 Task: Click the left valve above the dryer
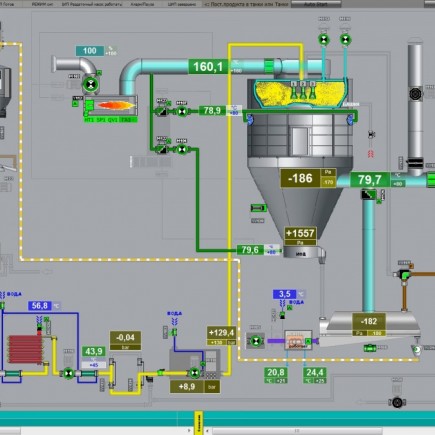[x=324, y=39]
